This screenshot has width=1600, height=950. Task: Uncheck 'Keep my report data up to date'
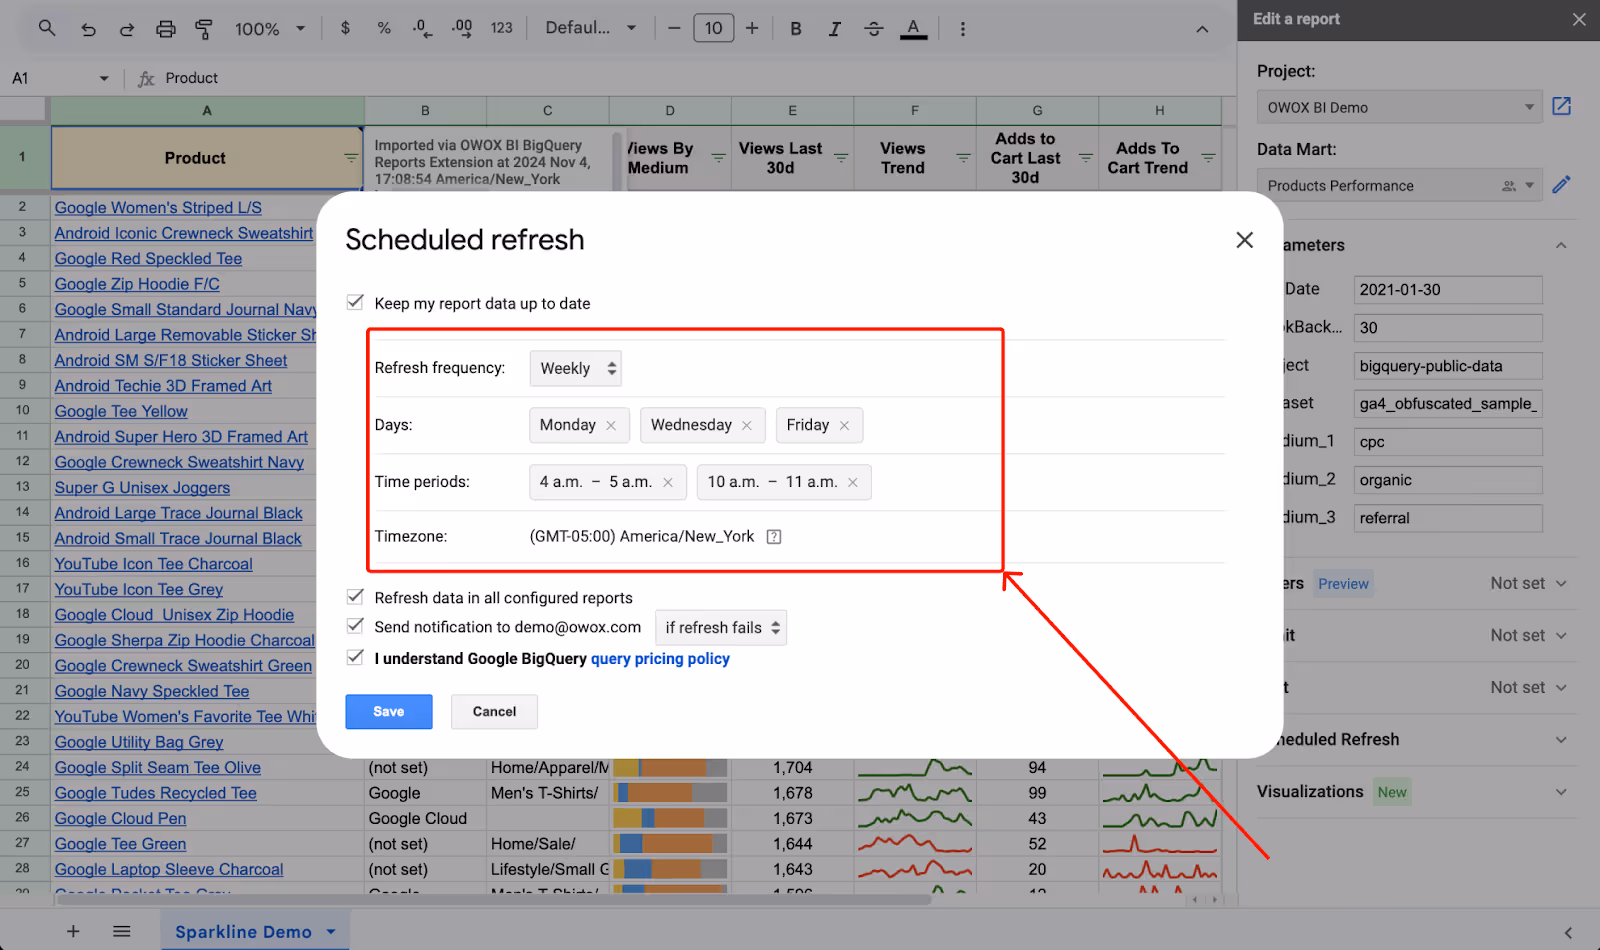[355, 302]
